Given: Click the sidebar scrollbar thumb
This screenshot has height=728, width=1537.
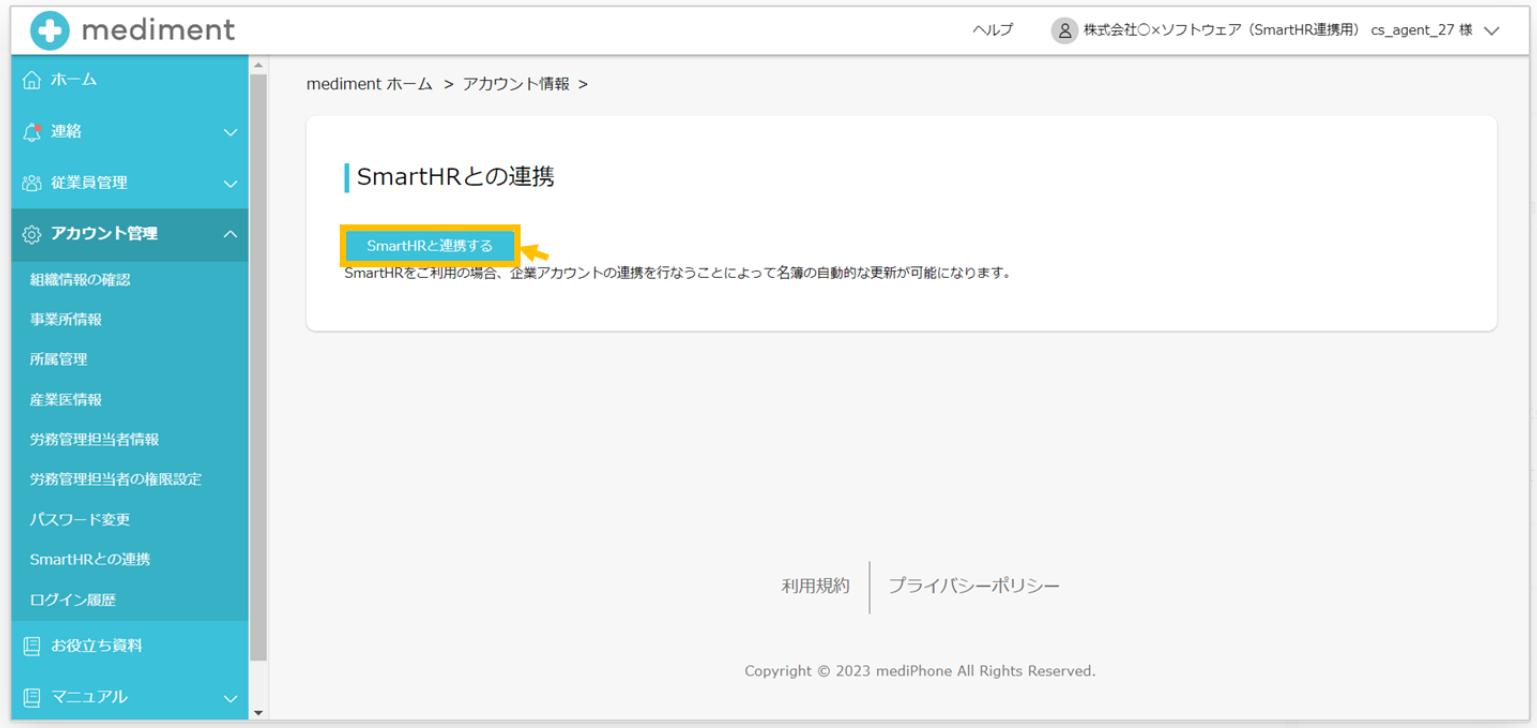Looking at the screenshot, I should (258, 367).
